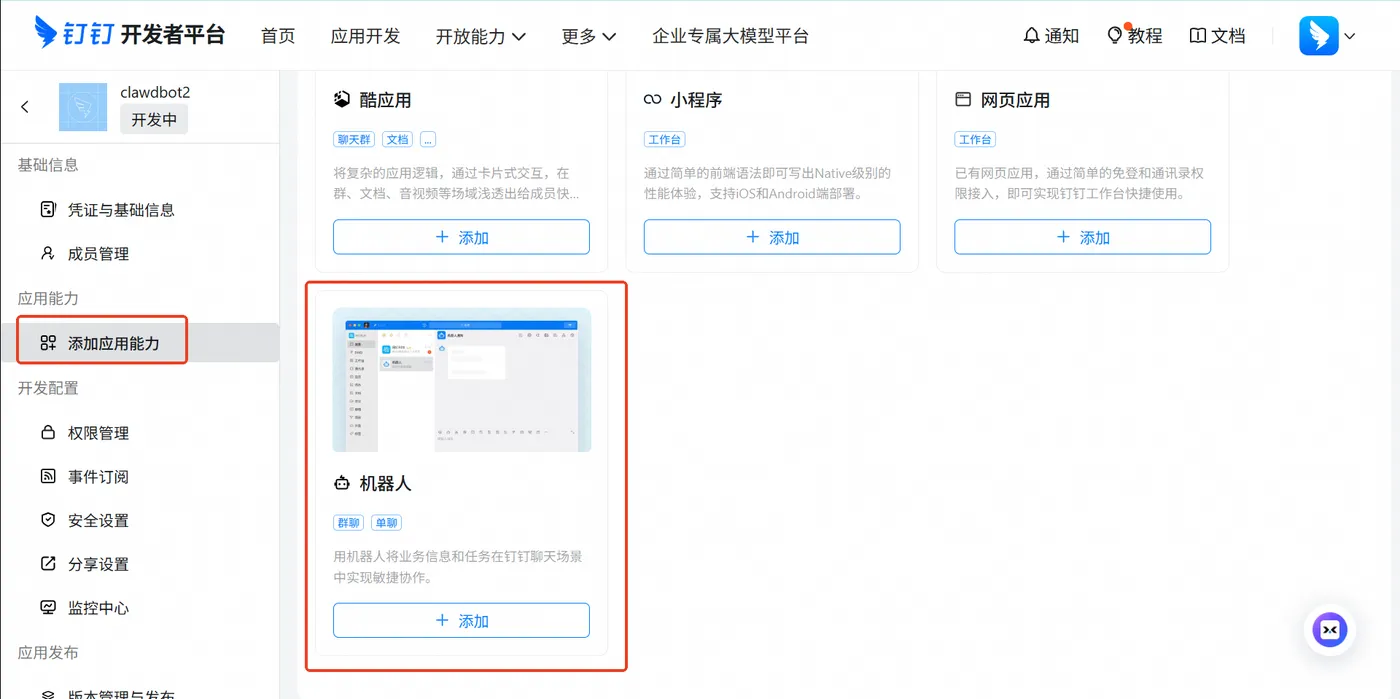Screen dimensions: 1400x699
Task: Open 凭证与基础信息 in the sidebar
Action: point(140,210)
